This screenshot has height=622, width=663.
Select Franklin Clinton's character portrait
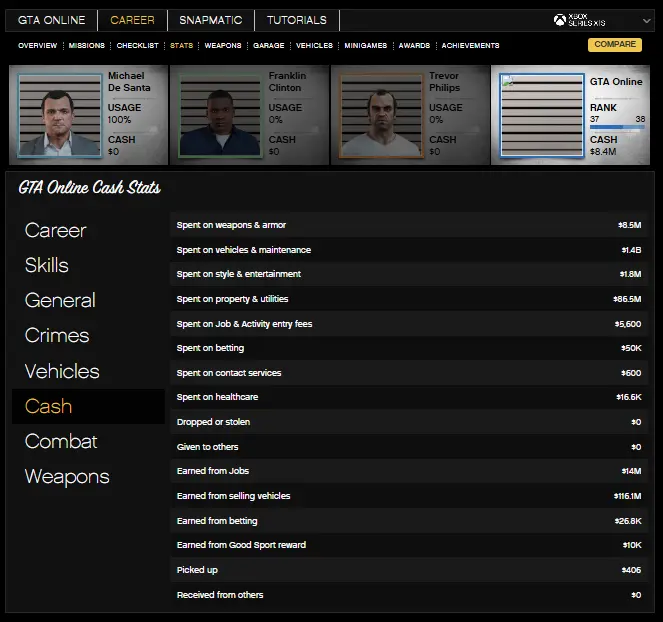[219, 115]
